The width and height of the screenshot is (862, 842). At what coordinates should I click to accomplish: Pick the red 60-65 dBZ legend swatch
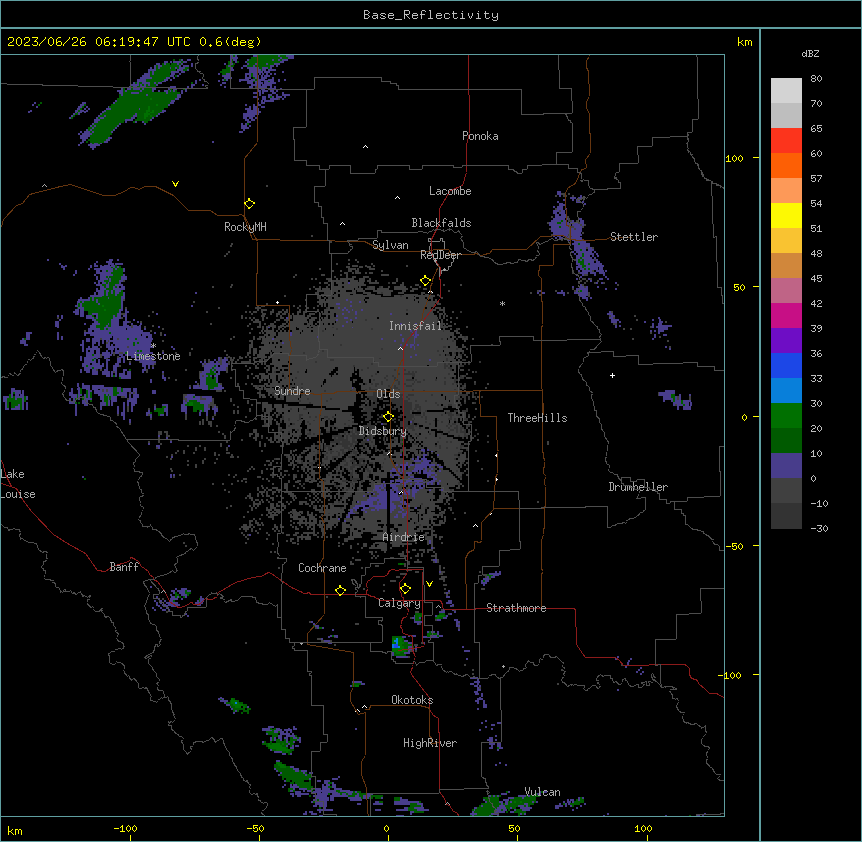(x=786, y=141)
